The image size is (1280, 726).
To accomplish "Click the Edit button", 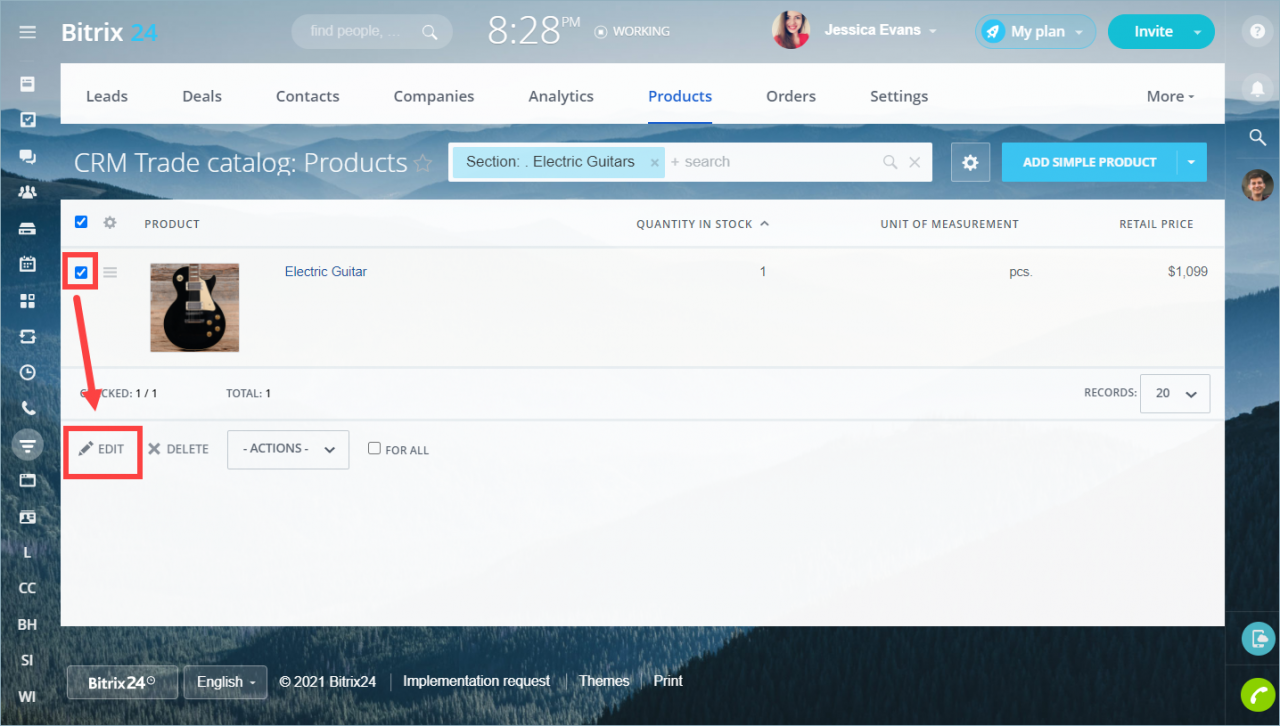I will click(102, 449).
